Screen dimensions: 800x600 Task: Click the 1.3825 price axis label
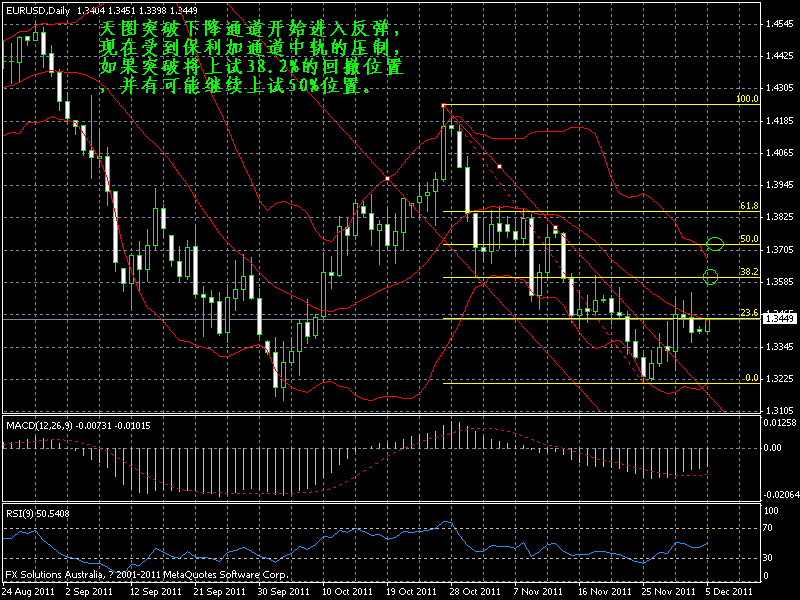780,217
